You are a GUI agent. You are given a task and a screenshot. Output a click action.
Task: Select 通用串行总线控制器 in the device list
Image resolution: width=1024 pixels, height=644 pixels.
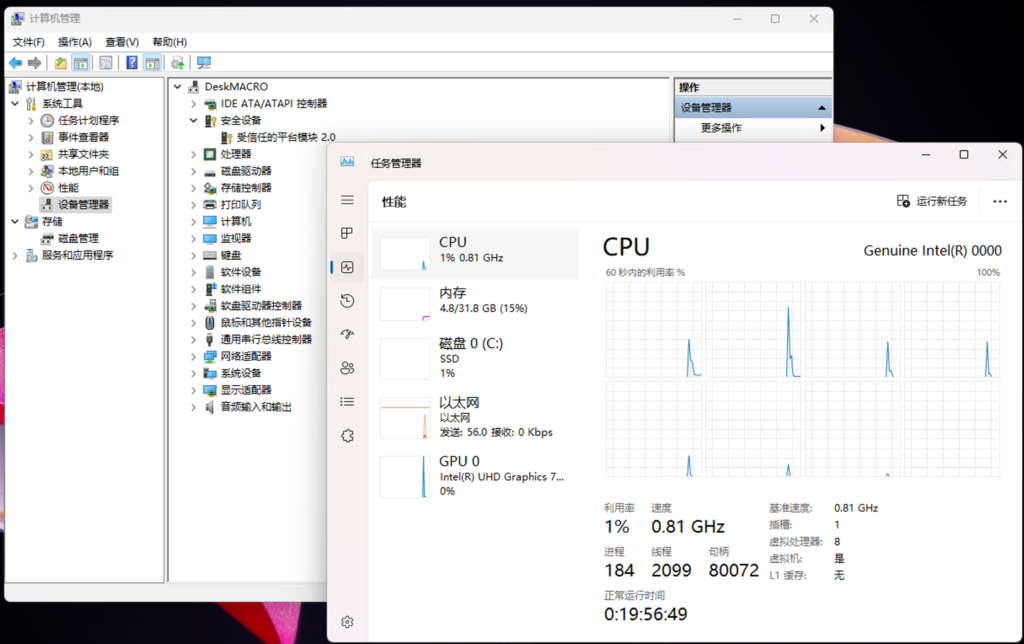266,340
